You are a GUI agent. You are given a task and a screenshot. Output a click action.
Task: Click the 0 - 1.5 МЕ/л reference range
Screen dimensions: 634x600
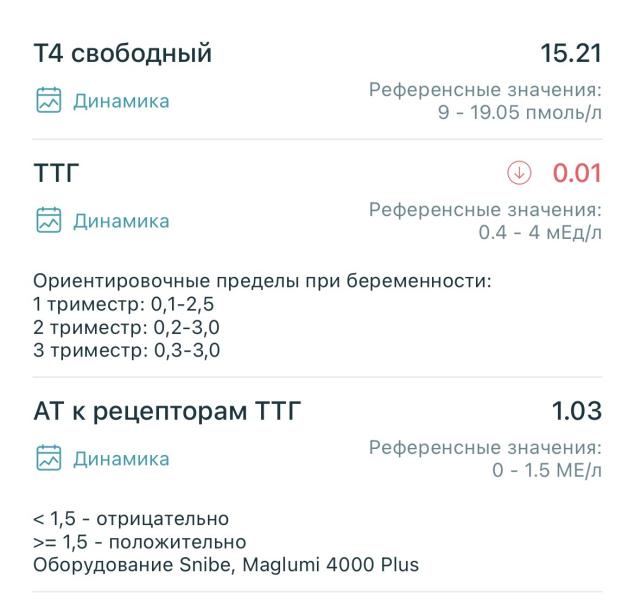click(547, 470)
